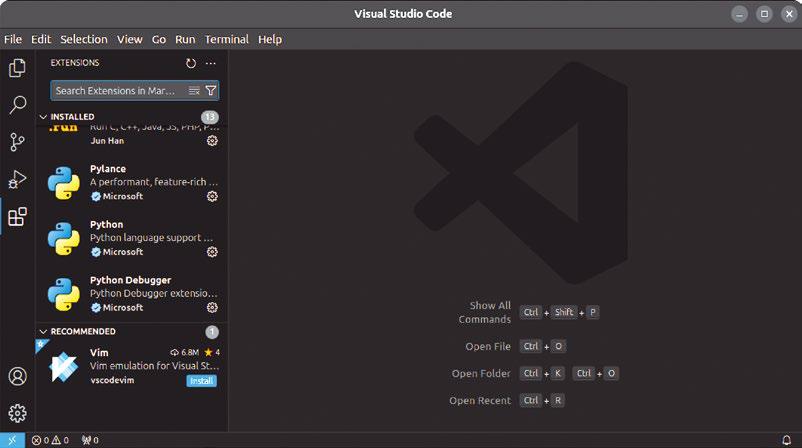Select the Extensions view icon
Image resolution: width=802 pixels, height=448 pixels.
[x=17, y=217]
